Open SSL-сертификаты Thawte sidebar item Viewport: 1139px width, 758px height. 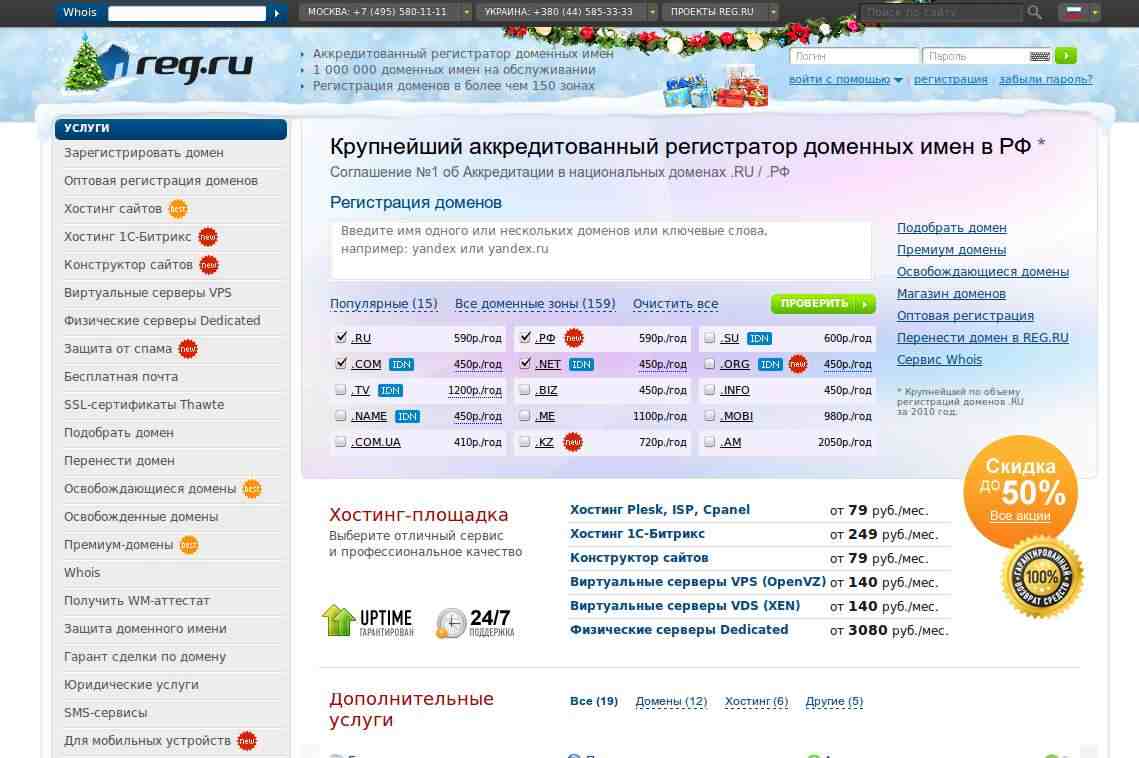point(144,405)
